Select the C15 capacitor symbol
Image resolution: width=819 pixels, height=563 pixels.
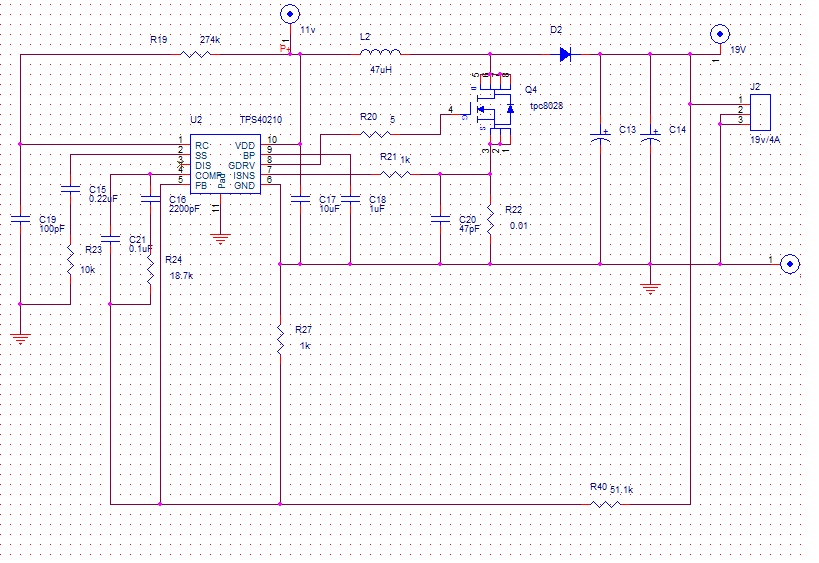71,189
